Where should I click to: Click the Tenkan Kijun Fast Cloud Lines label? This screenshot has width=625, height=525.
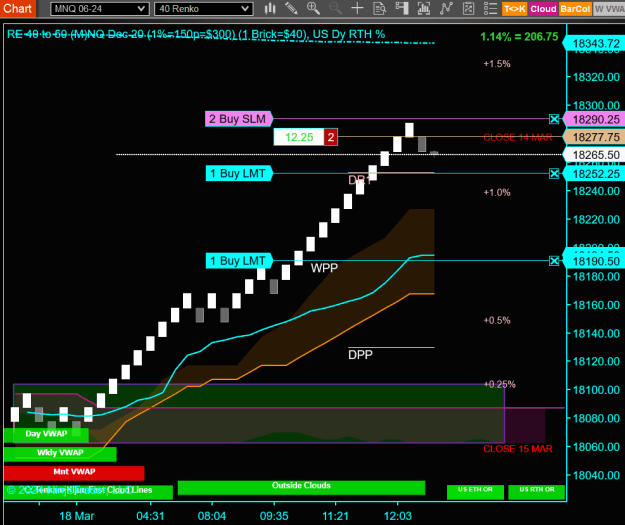pos(88,492)
